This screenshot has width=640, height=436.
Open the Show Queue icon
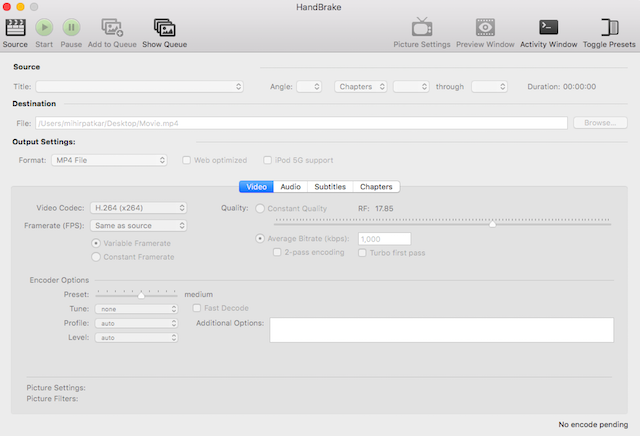click(x=164, y=28)
